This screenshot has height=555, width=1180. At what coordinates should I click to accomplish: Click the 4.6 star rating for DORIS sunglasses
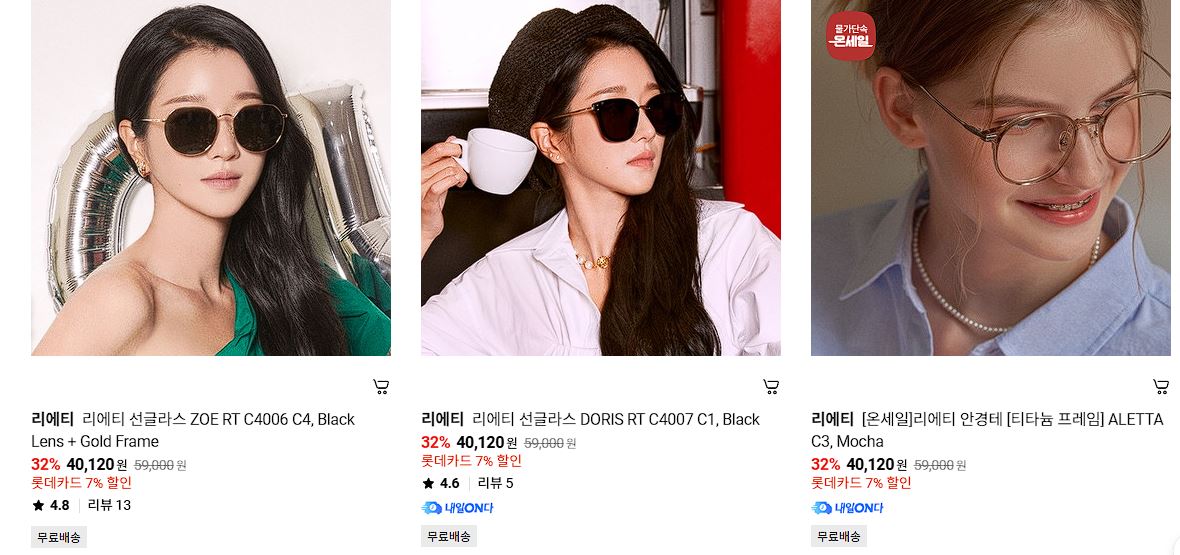point(441,483)
